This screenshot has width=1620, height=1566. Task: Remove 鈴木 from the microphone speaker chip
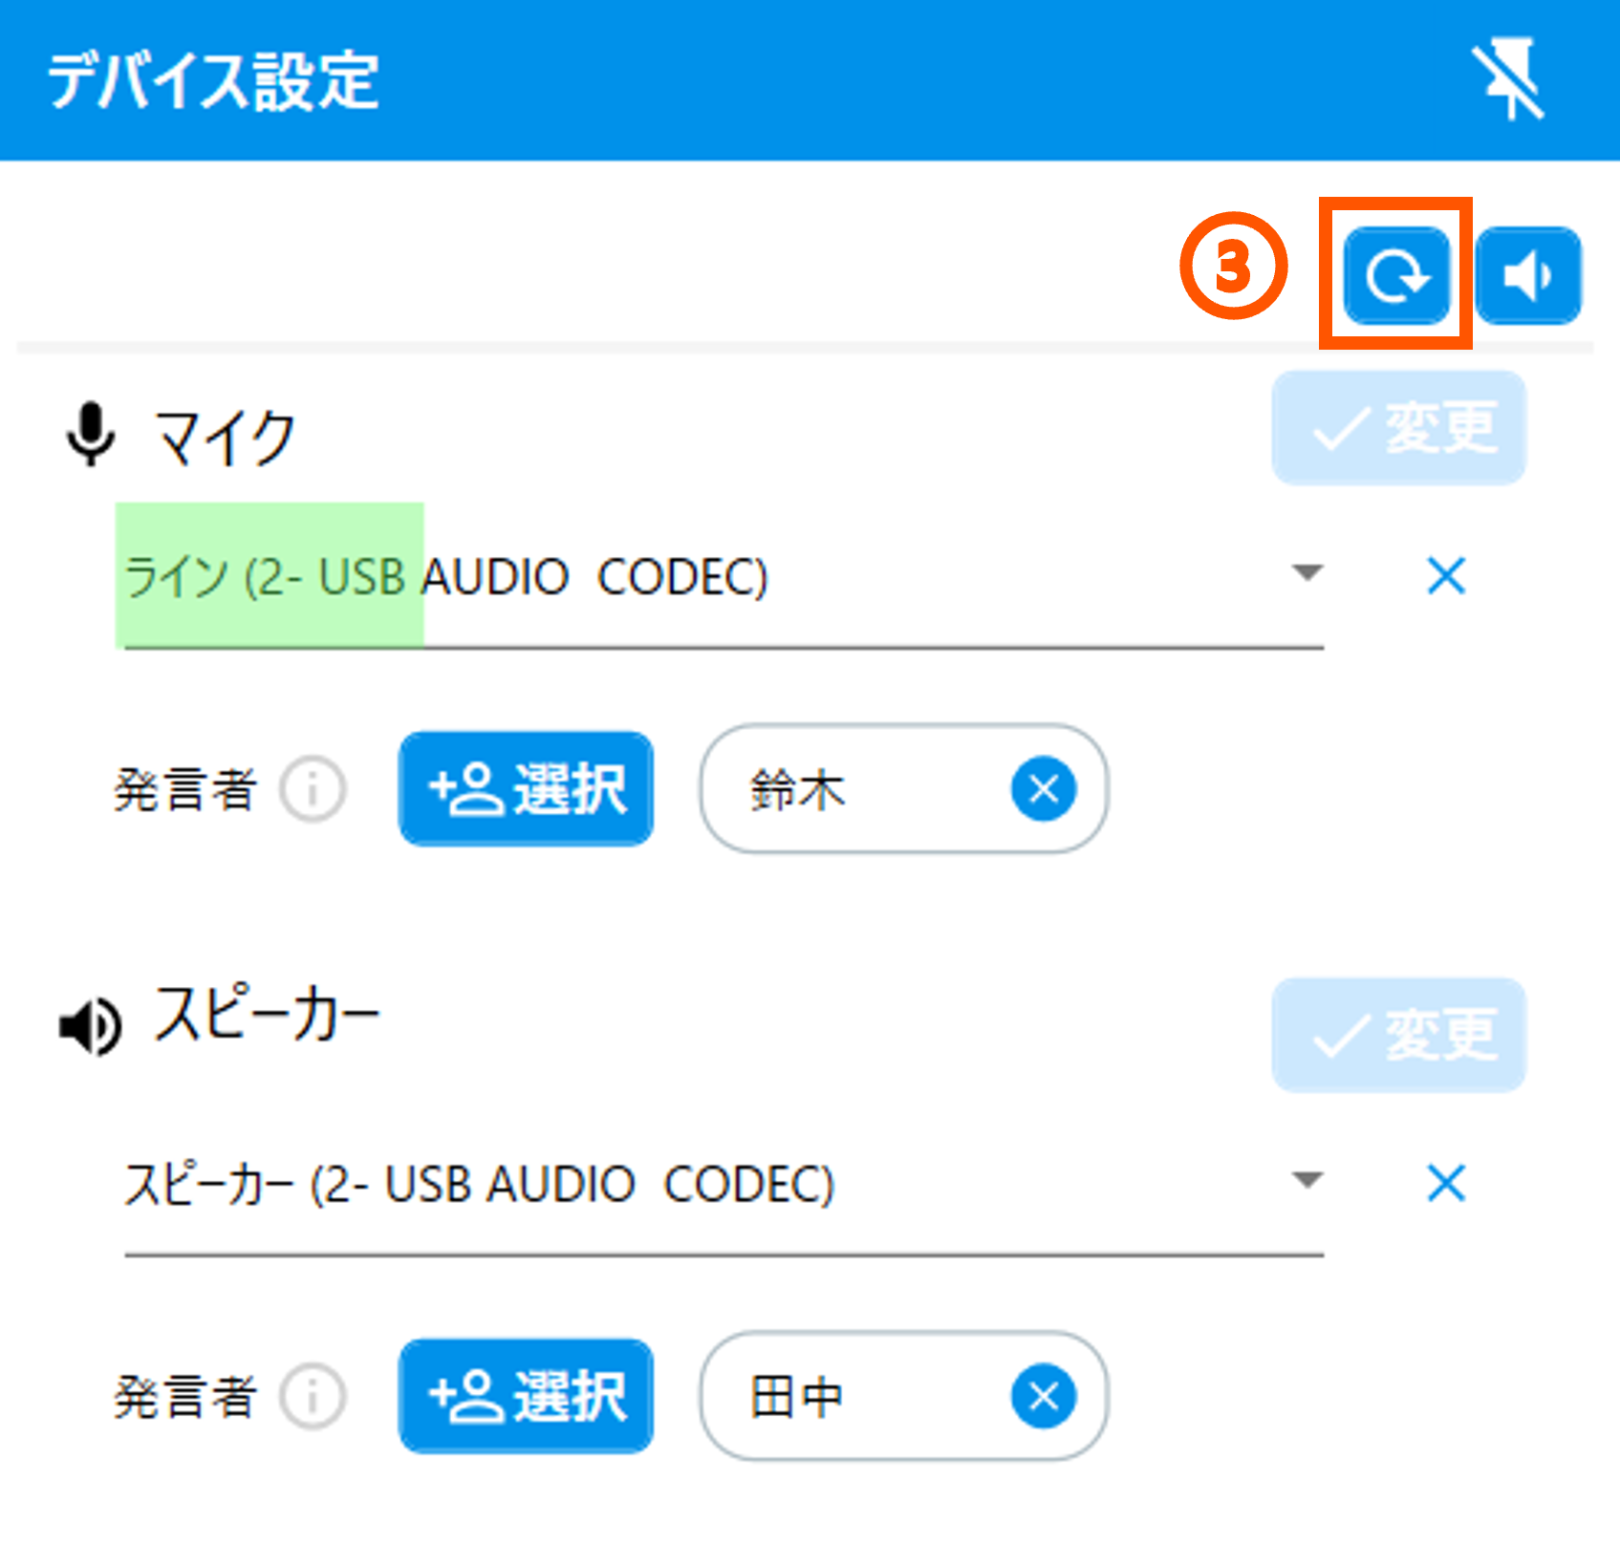1043,789
